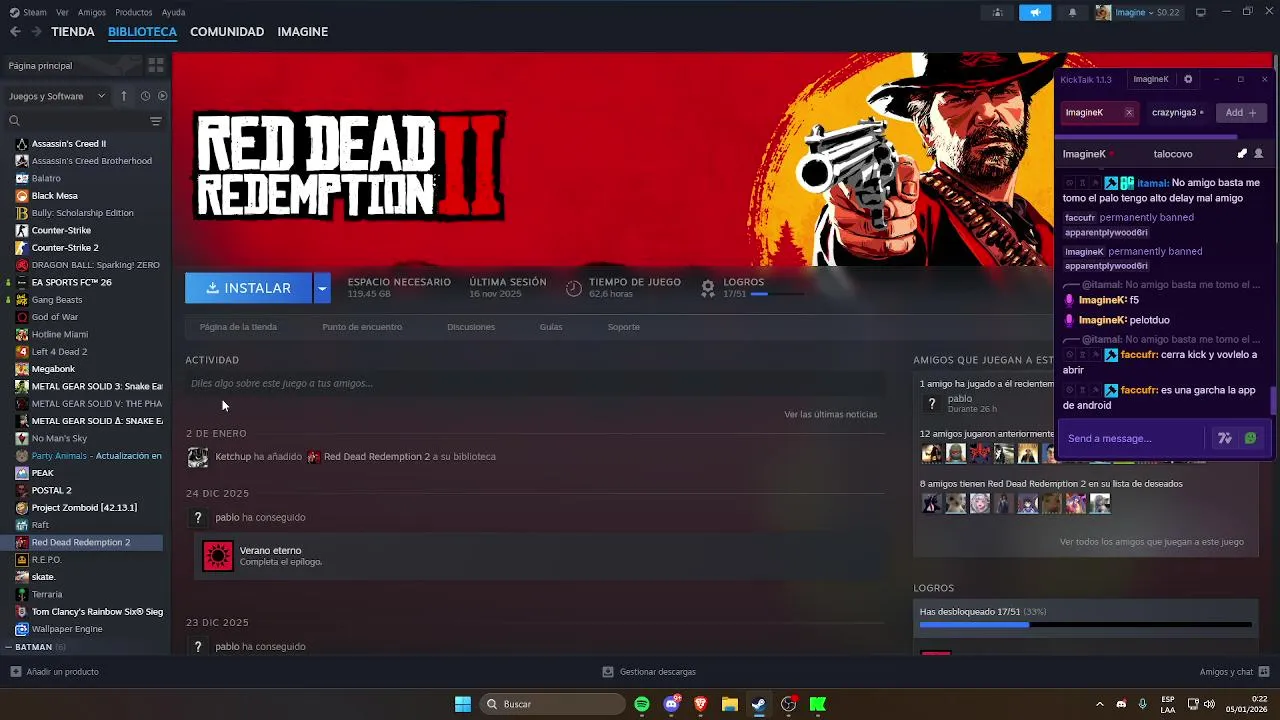Go to the TIENDA tab
Screen dimensions: 1280x720
[73, 32]
